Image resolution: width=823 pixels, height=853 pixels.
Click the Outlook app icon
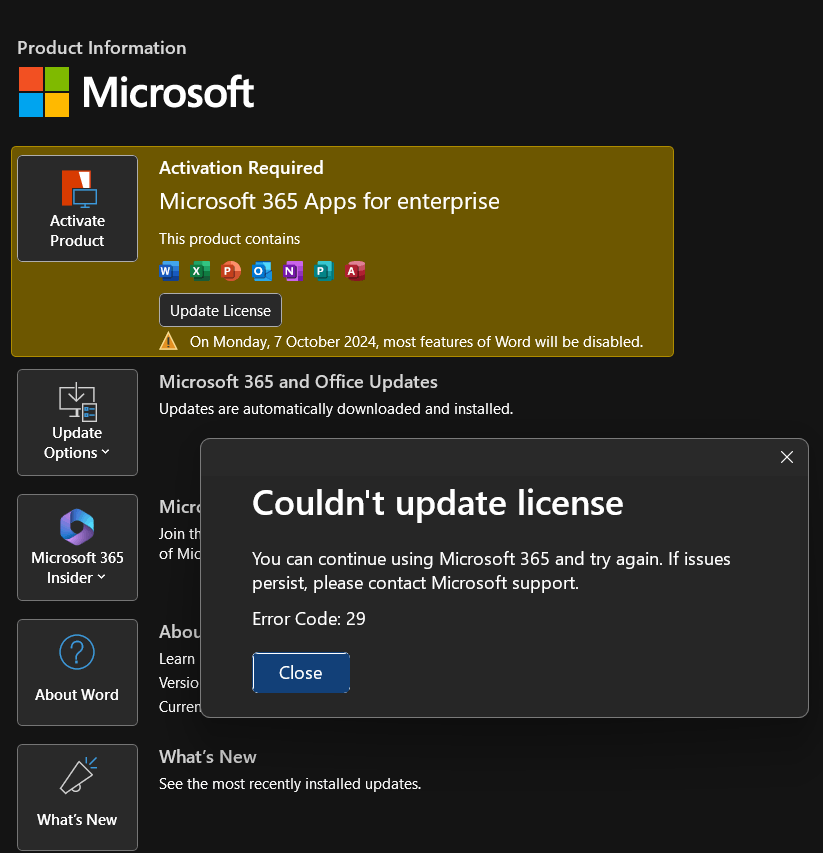[262, 271]
